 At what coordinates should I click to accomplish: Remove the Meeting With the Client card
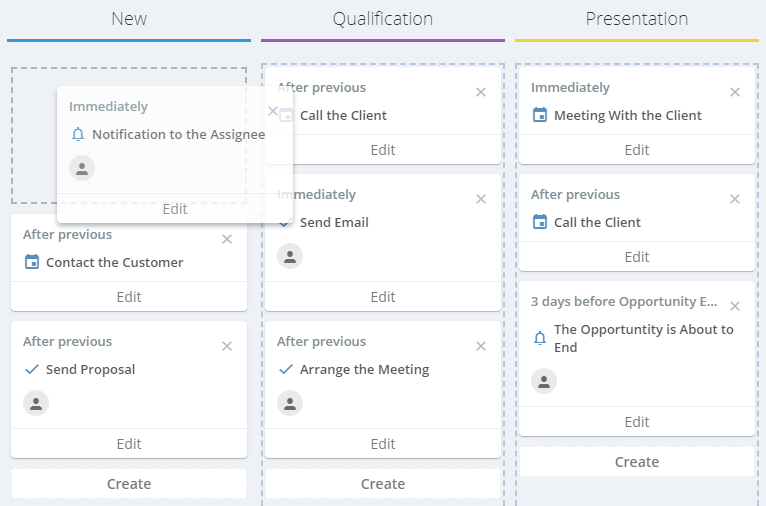click(x=735, y=92)
